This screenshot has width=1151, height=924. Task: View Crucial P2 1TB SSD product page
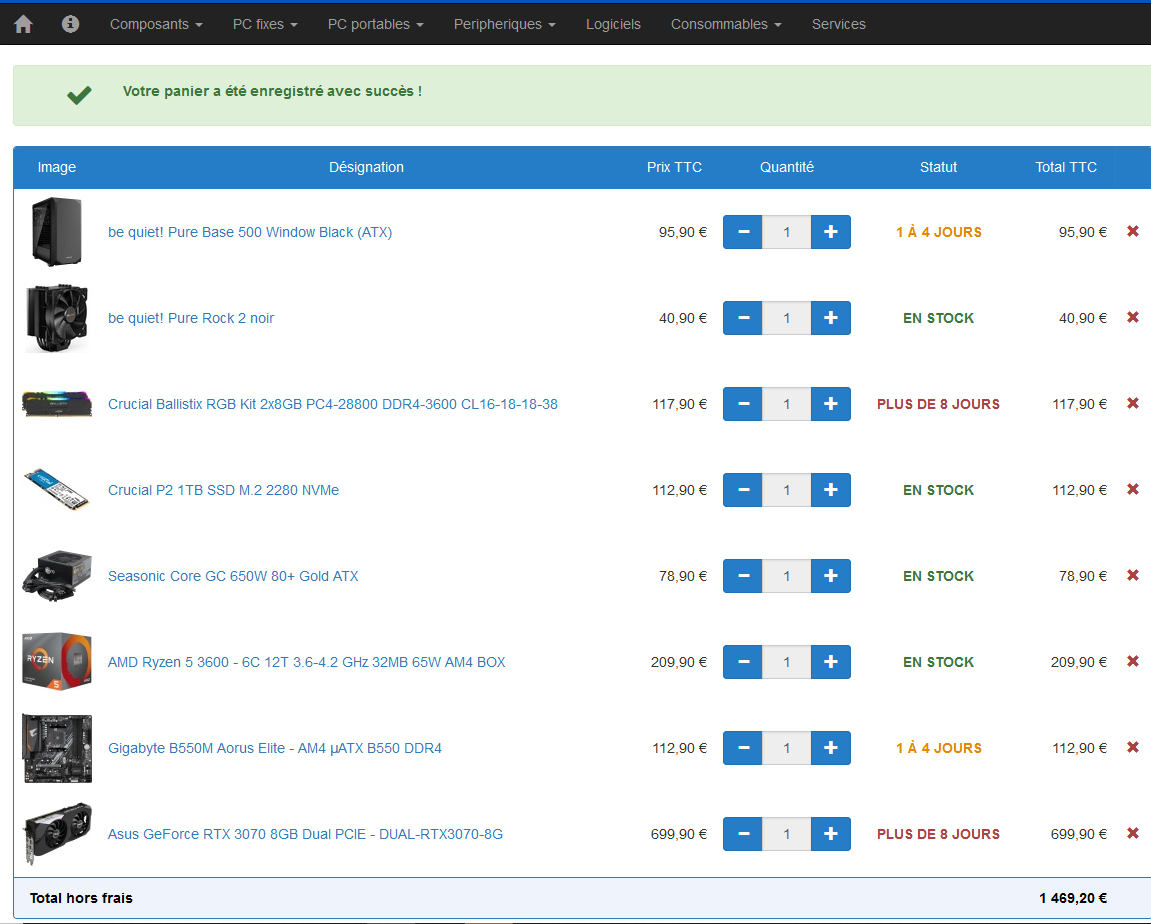click(x=223, y=490)
